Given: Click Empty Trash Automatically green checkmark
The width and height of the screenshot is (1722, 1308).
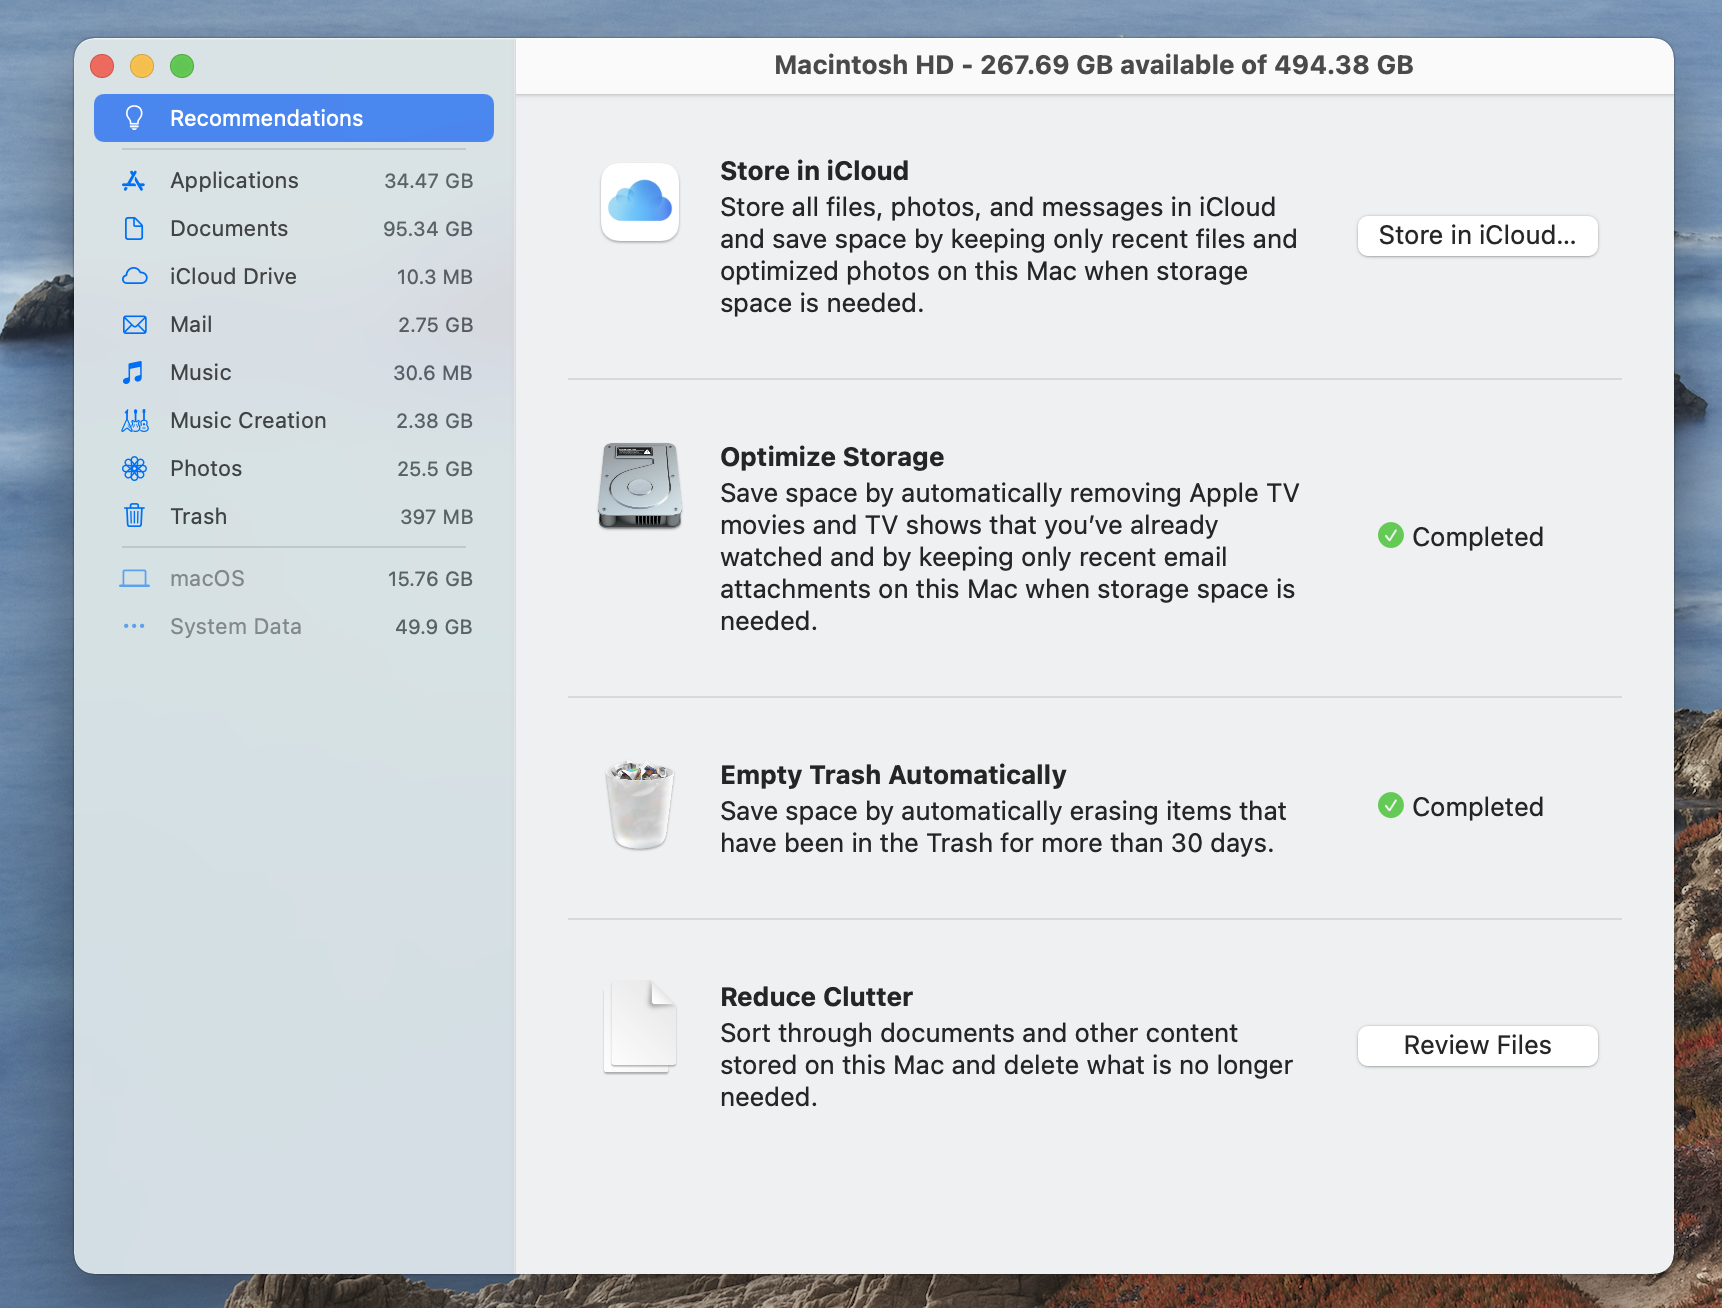Looking at the screenshot, I should pos(1390,806).
